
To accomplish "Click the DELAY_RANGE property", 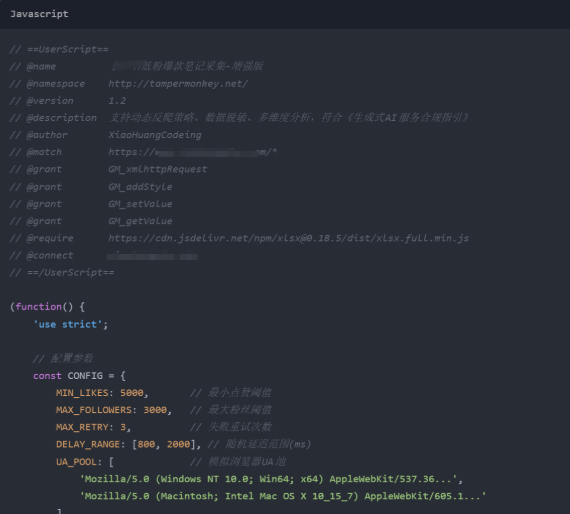I will pos(88,444).
